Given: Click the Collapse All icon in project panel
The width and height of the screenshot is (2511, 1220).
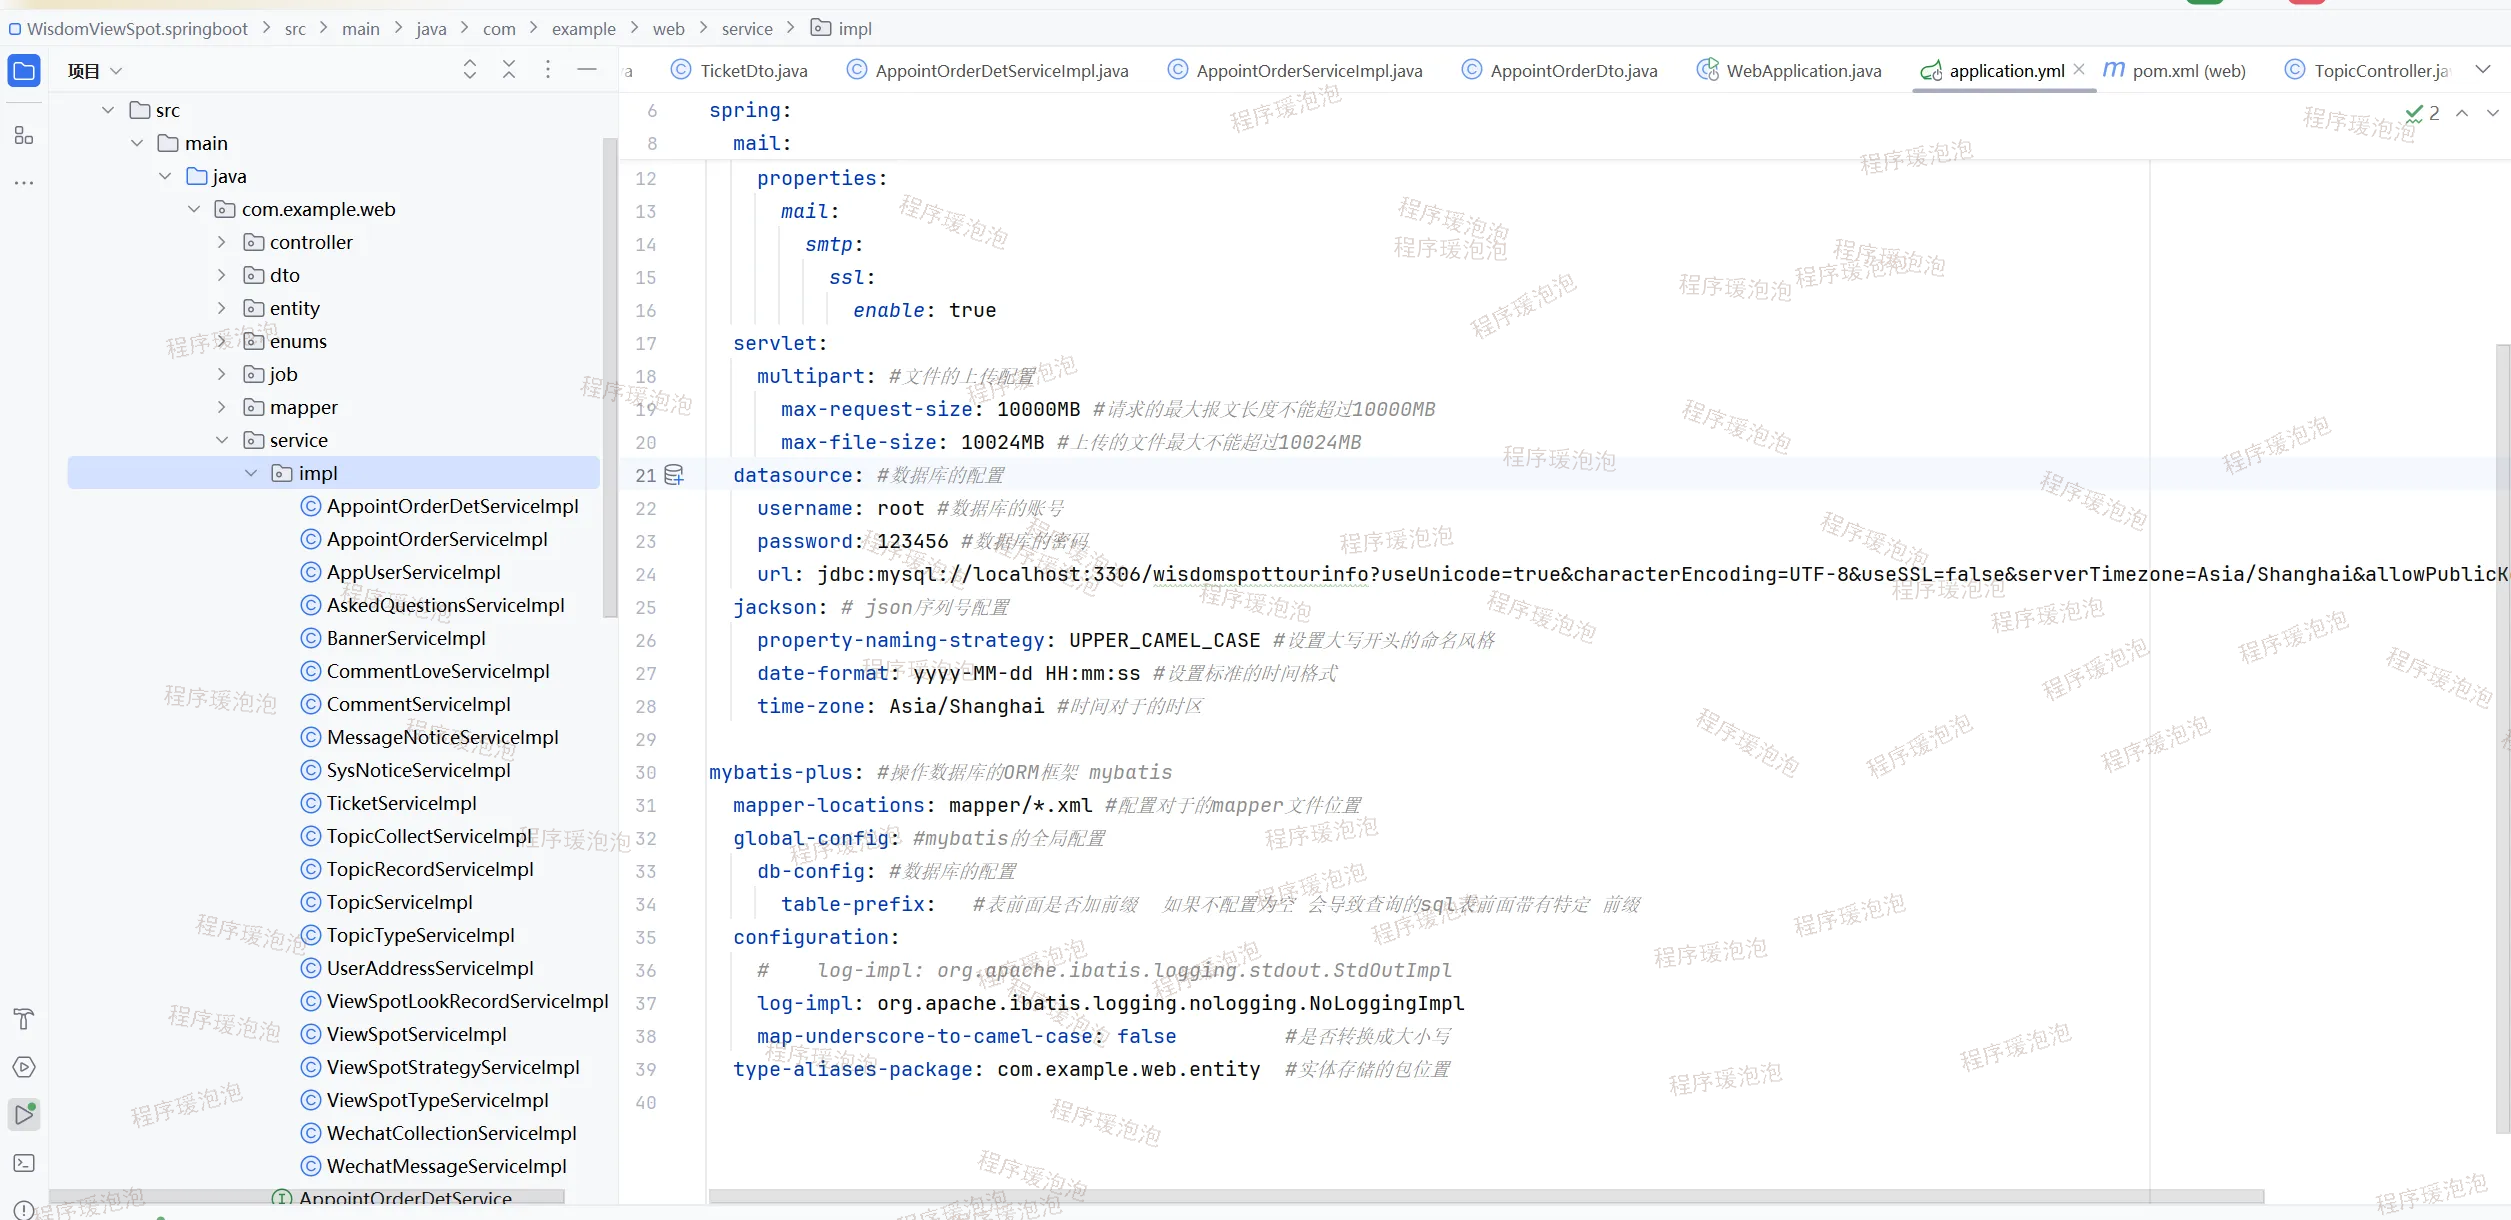Looking at the screenshot, I should point(509,69).
